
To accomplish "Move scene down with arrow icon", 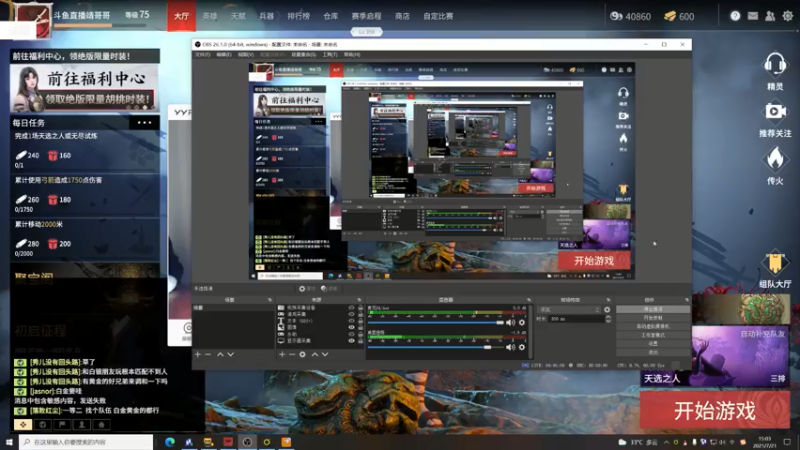I will (x=231, y=354).
